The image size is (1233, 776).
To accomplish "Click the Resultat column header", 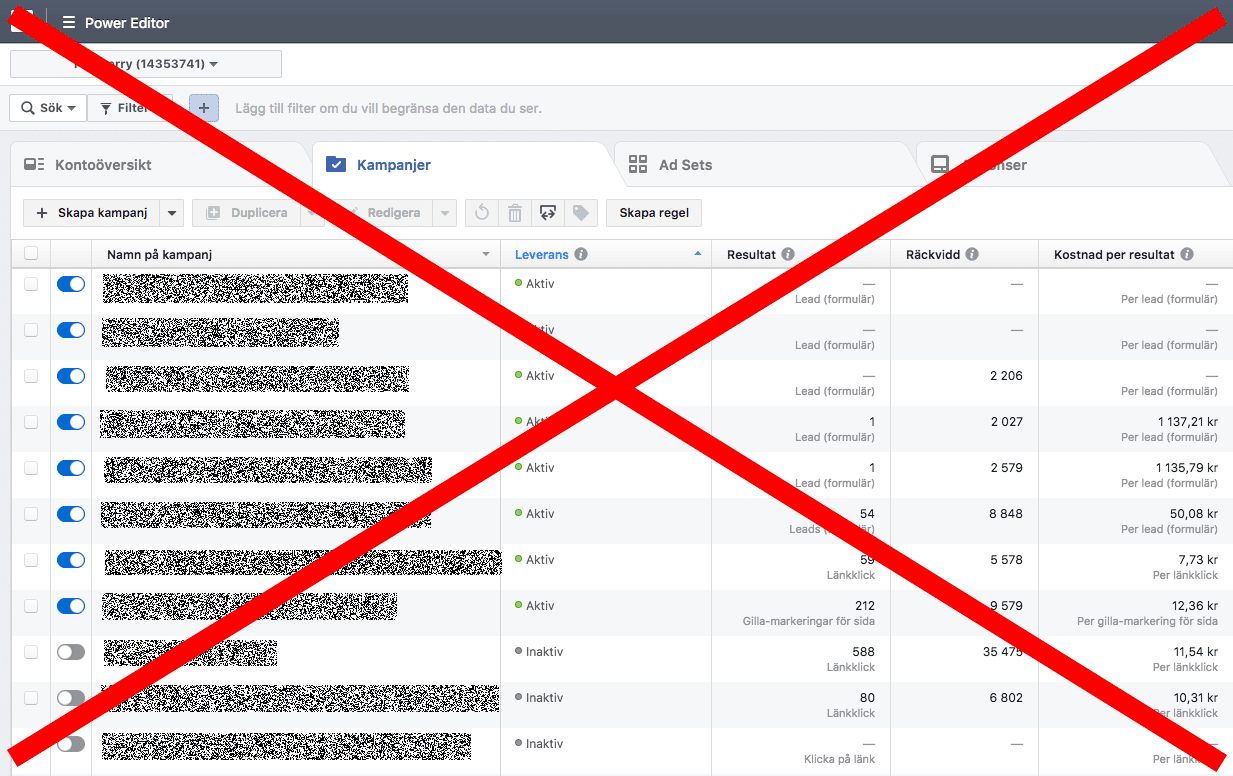I will 752,255.
